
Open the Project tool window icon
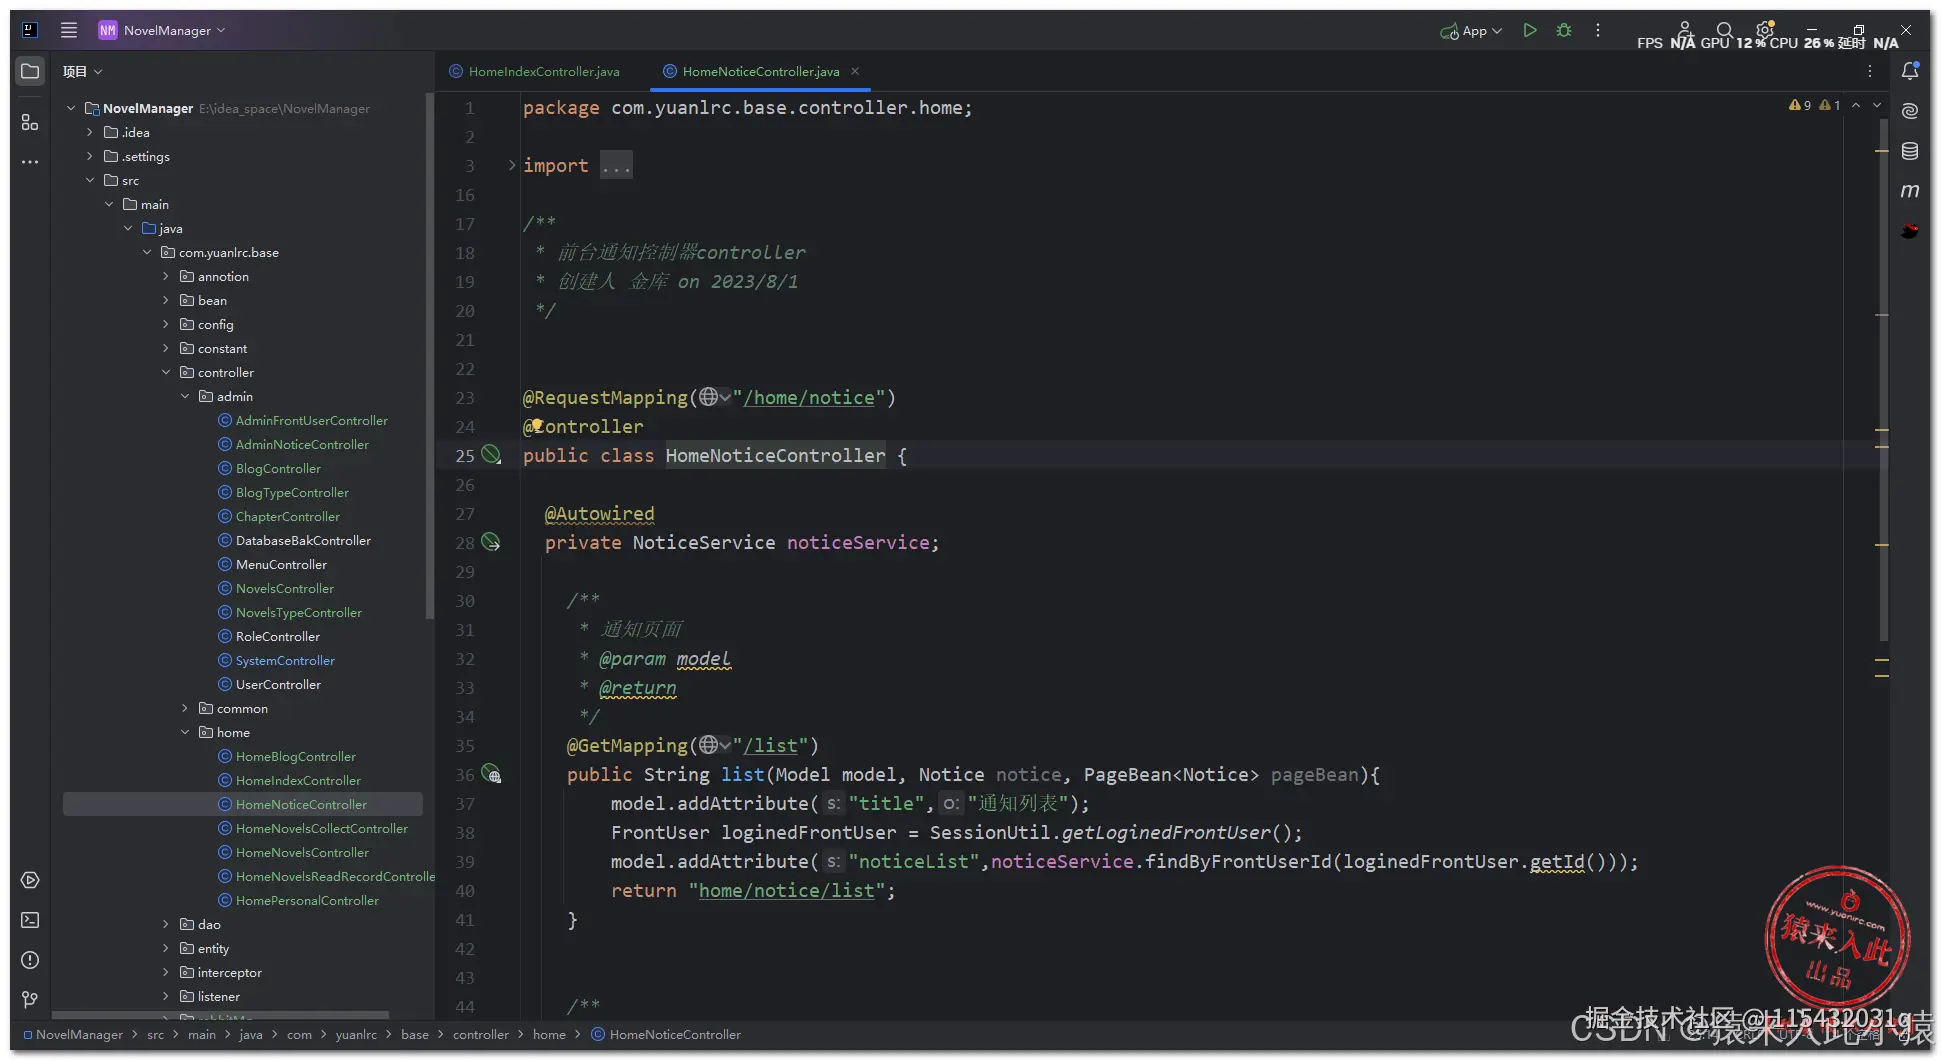point(30,72)
